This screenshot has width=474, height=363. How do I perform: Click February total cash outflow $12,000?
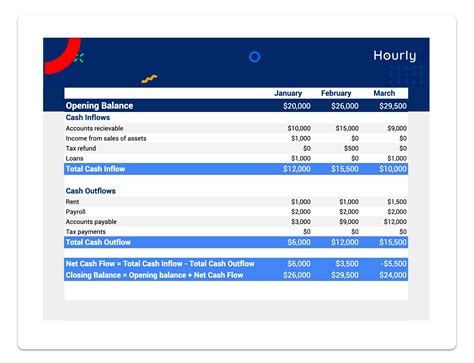(x=345, y=242)
